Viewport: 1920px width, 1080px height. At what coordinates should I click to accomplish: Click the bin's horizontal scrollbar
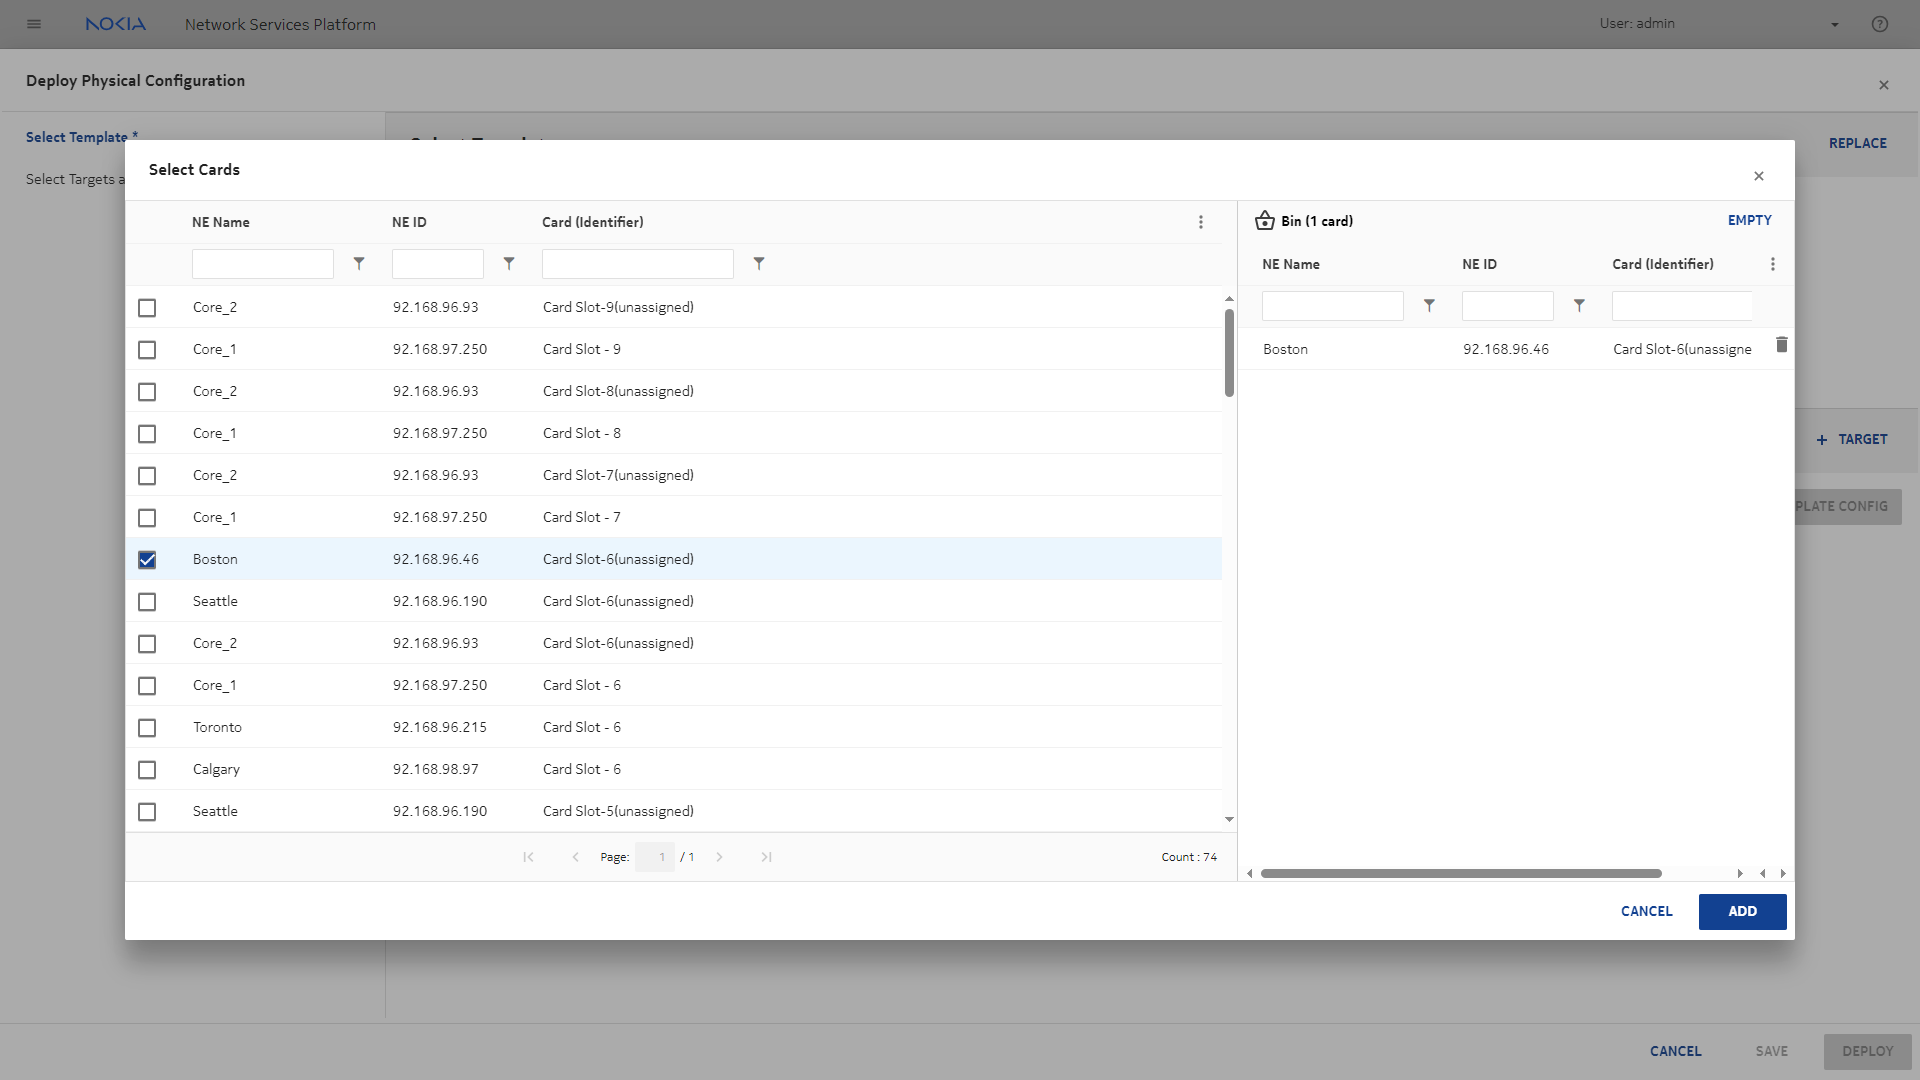point(1460,873)
